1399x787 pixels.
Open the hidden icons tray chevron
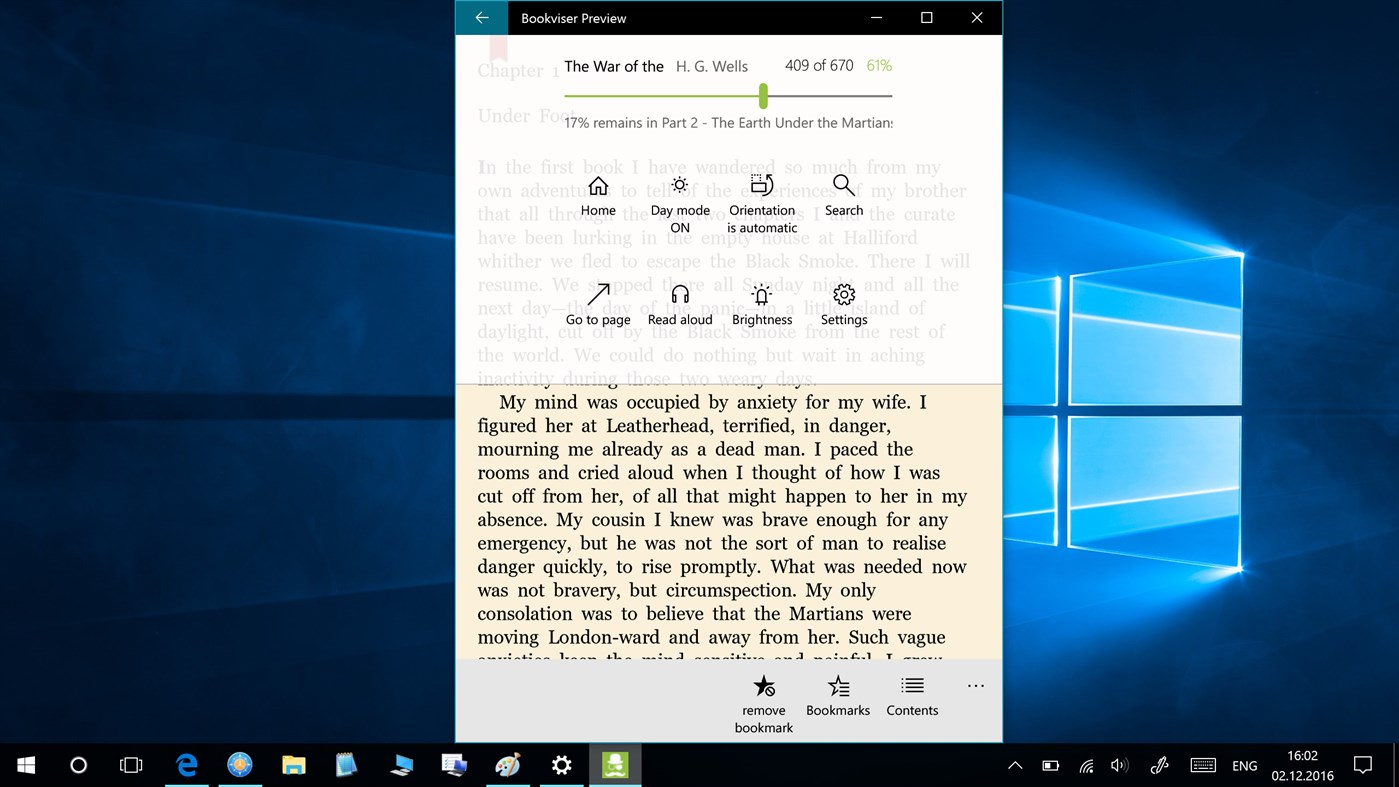coord(1014,765)
